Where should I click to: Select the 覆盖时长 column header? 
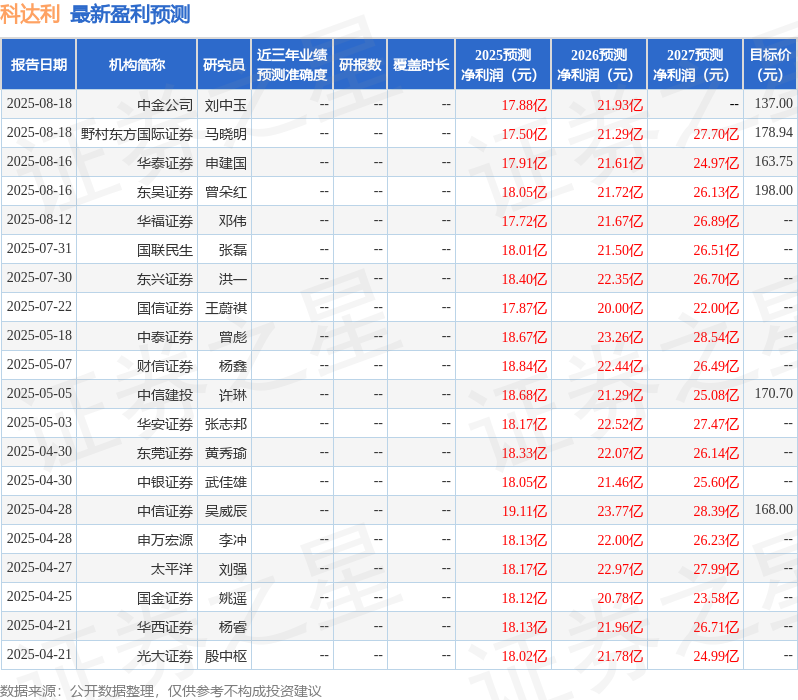pyautogui.click(x=421, y=65)
